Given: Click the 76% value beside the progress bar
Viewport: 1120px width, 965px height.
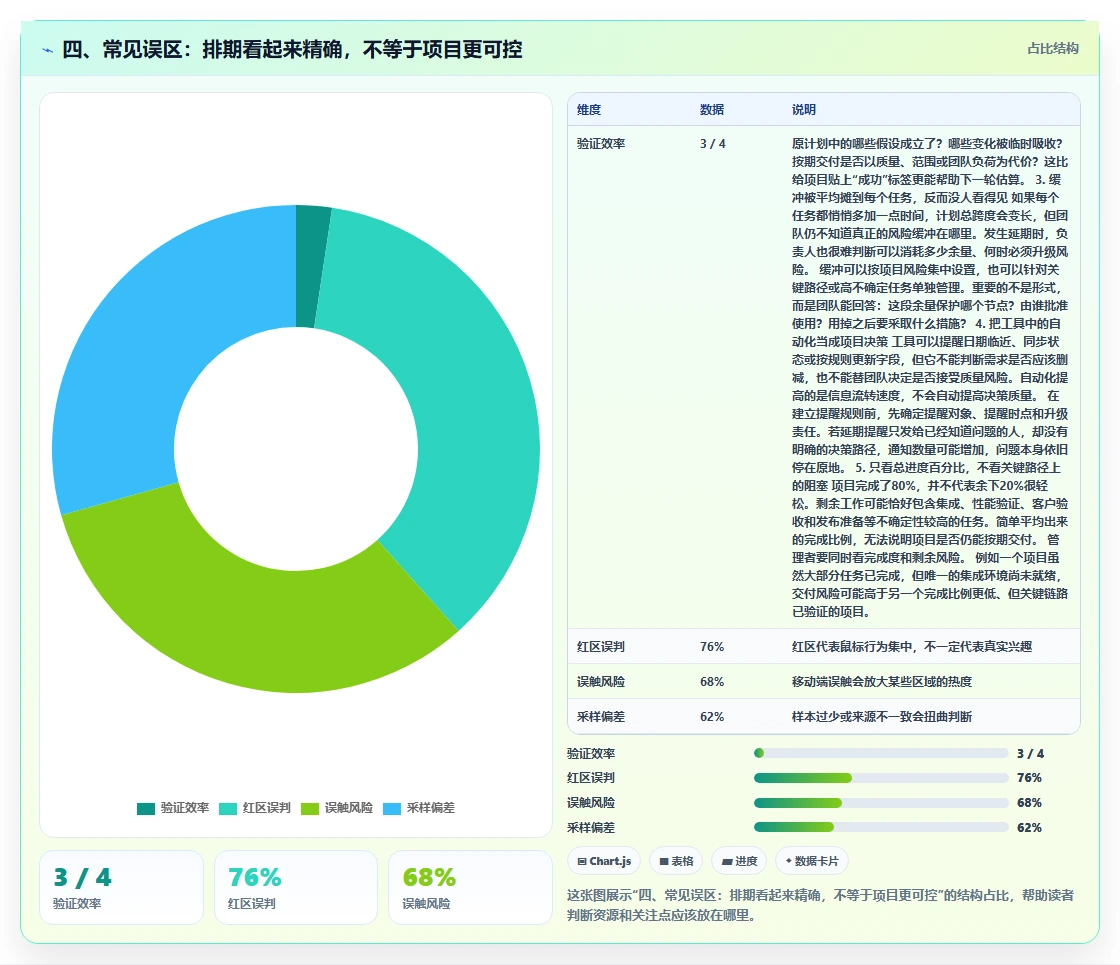Looking at the screenshot, I should click(1029, 778).
